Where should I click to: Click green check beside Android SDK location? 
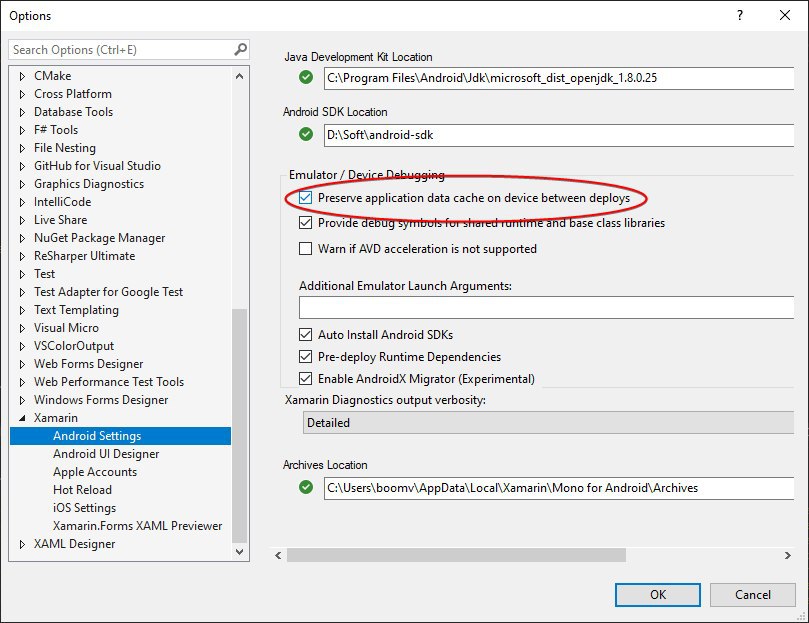point(306,134)
